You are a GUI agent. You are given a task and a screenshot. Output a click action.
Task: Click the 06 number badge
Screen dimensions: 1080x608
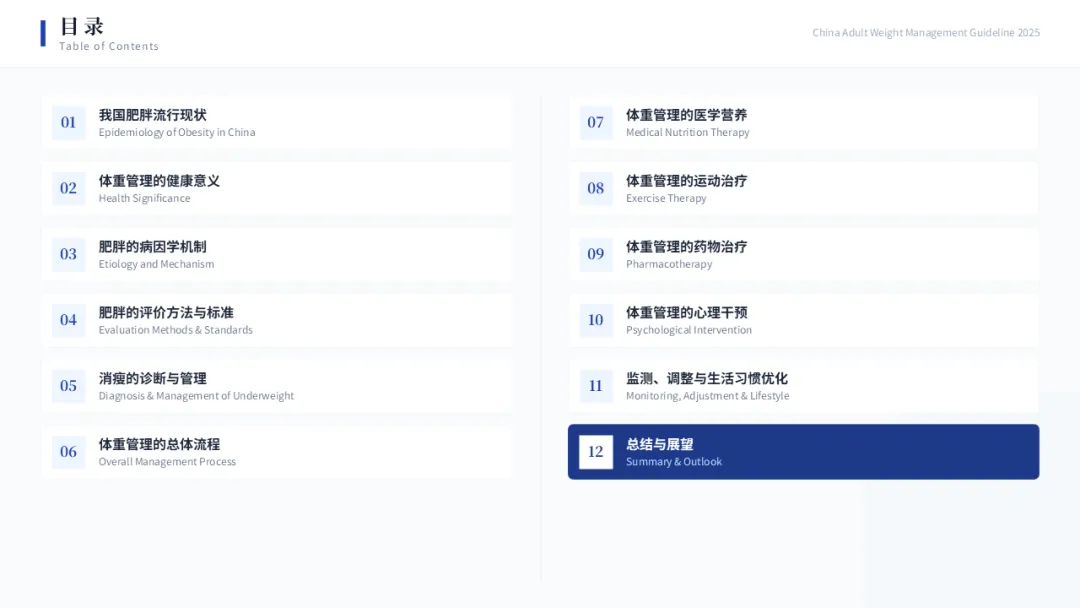[68, 452]
